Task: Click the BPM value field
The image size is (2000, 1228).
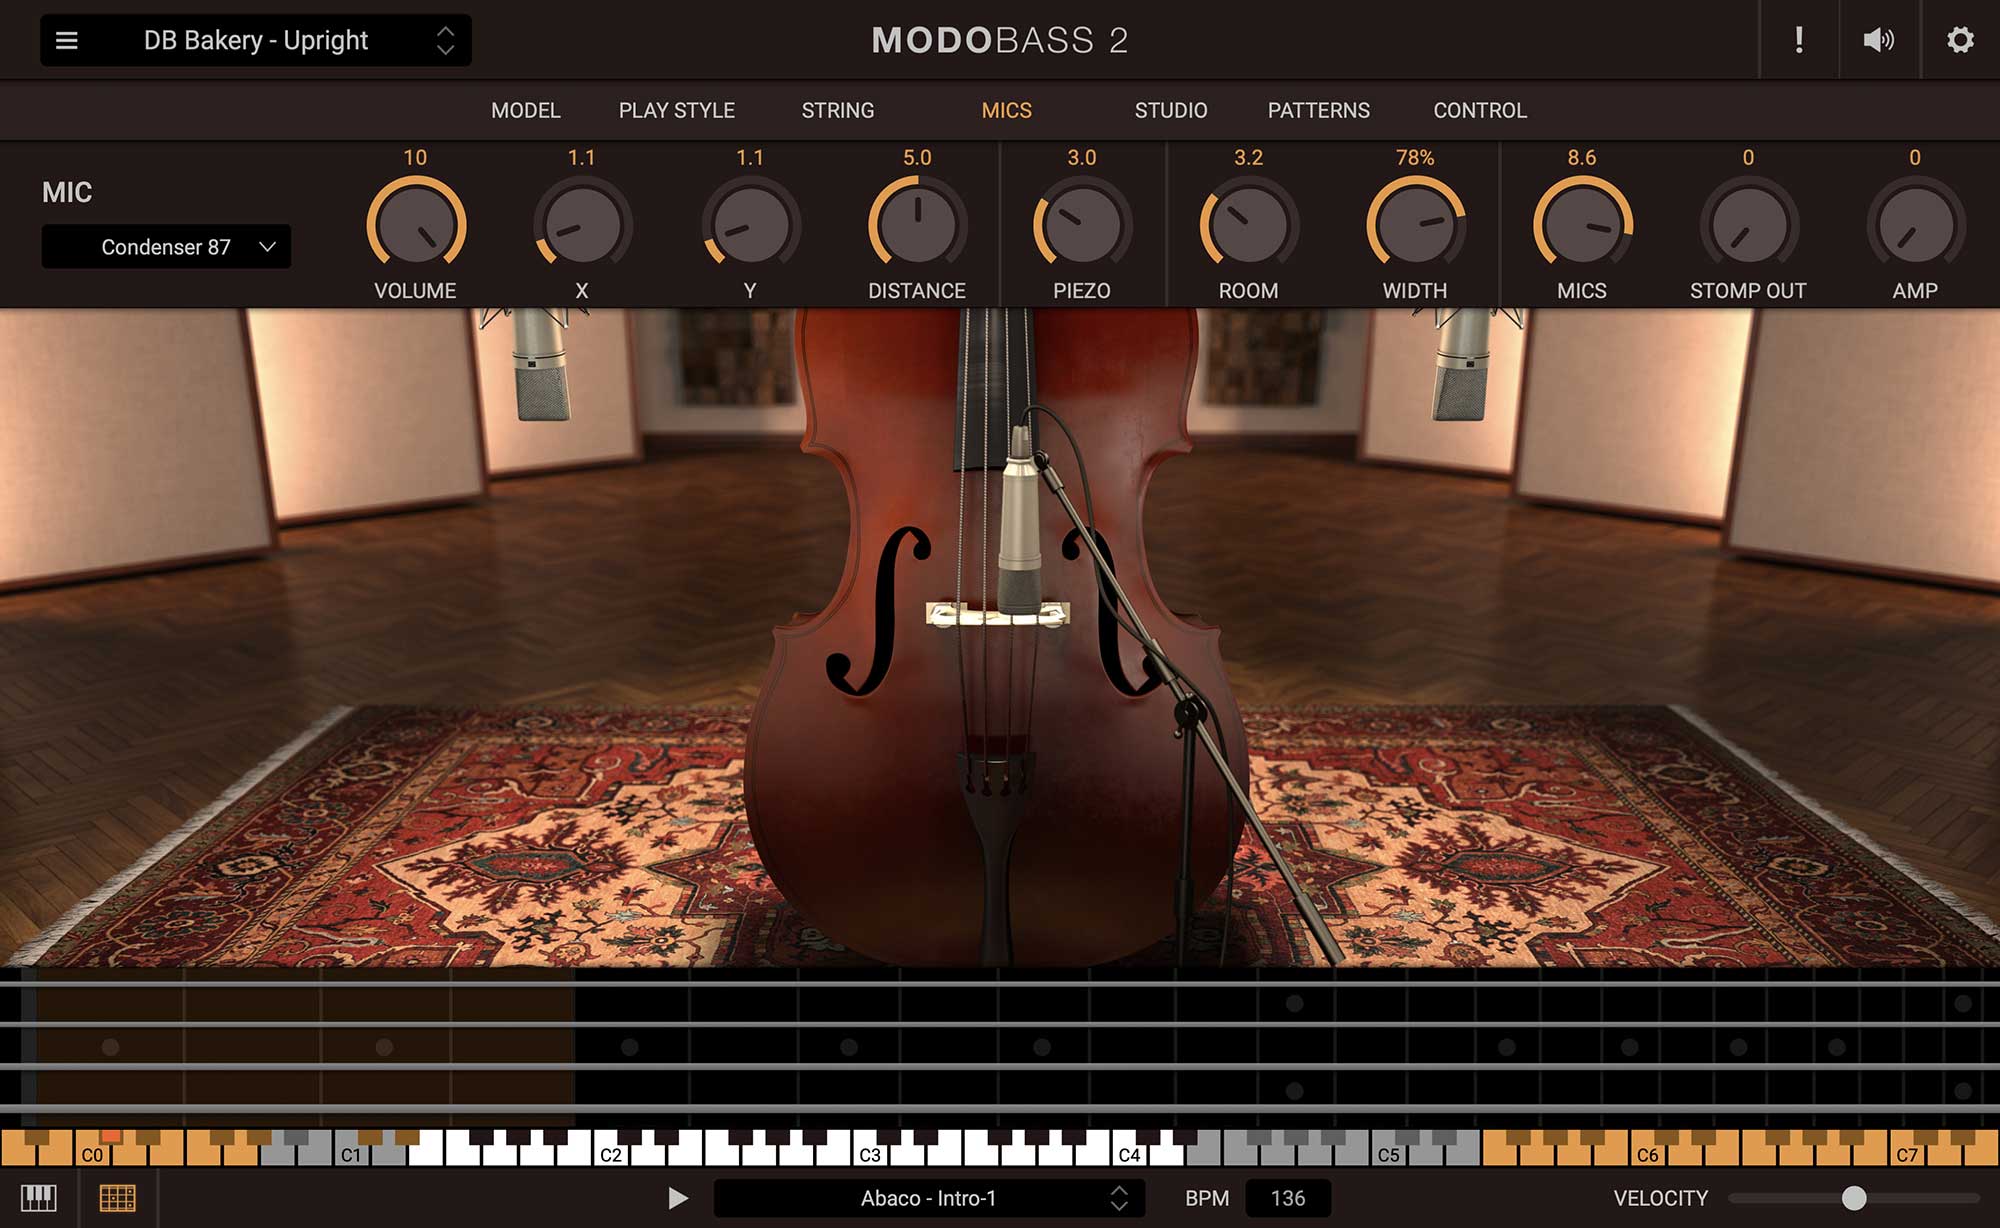Action: pyautogui.click(x=1289, y=1197)
